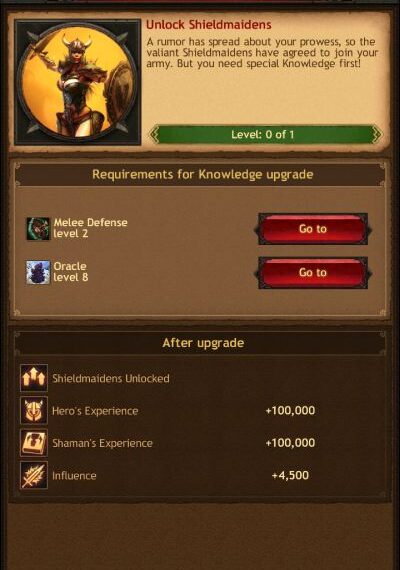Click the Influence sword icon
This screenshot has height=570, width=400.
34,475
